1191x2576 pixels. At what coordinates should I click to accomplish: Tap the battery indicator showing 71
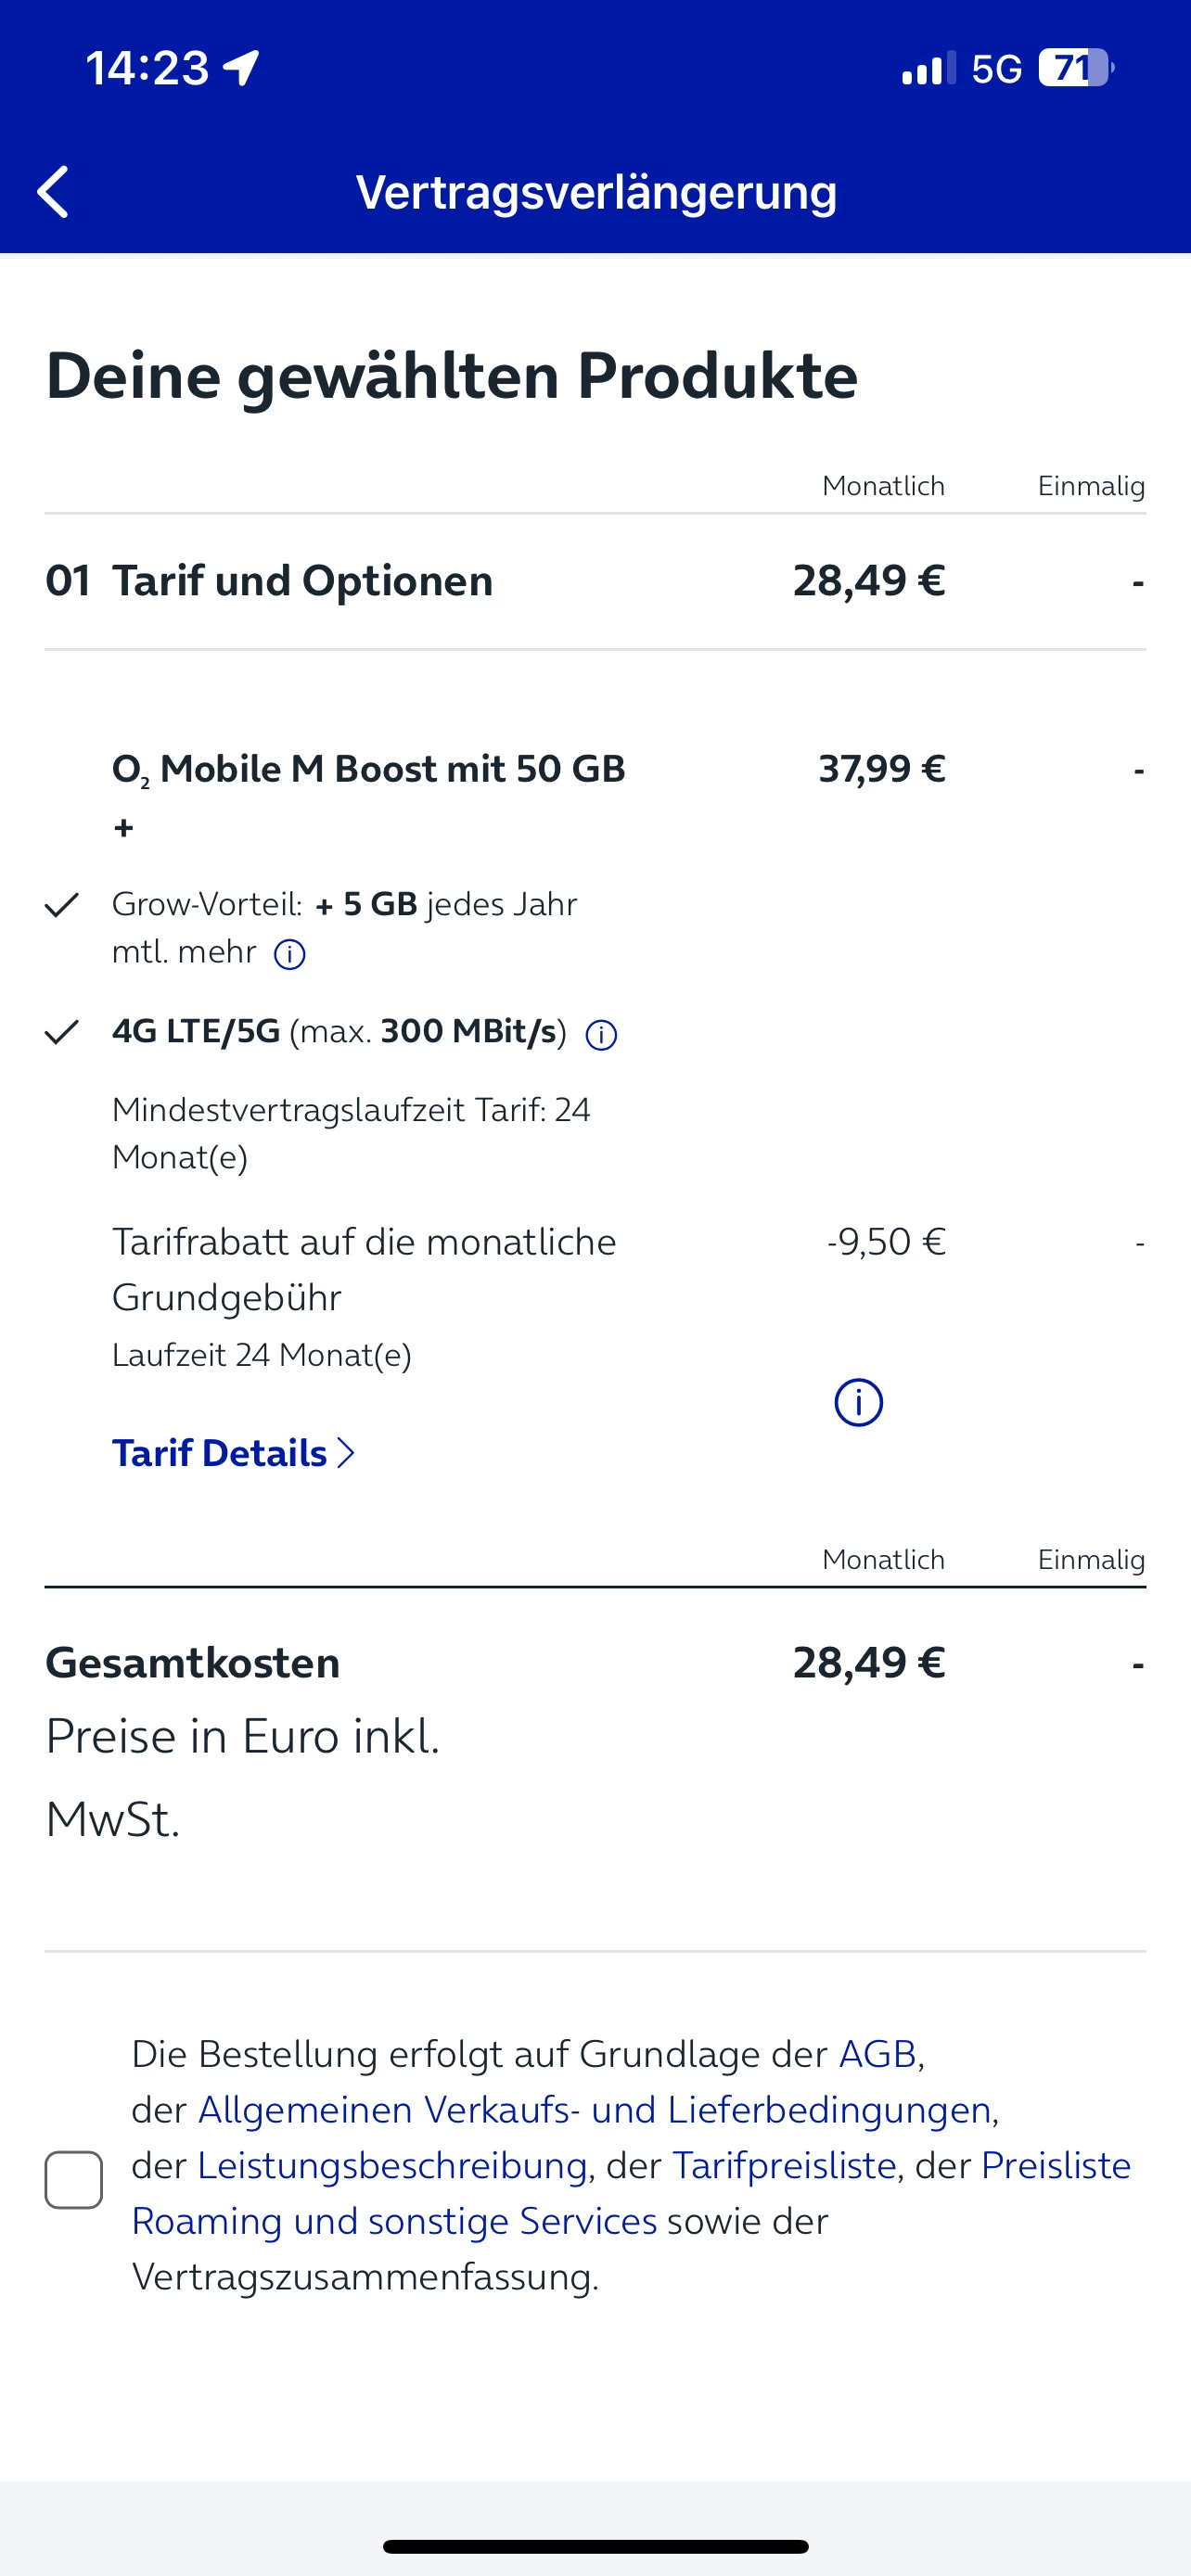(1075, 68)
